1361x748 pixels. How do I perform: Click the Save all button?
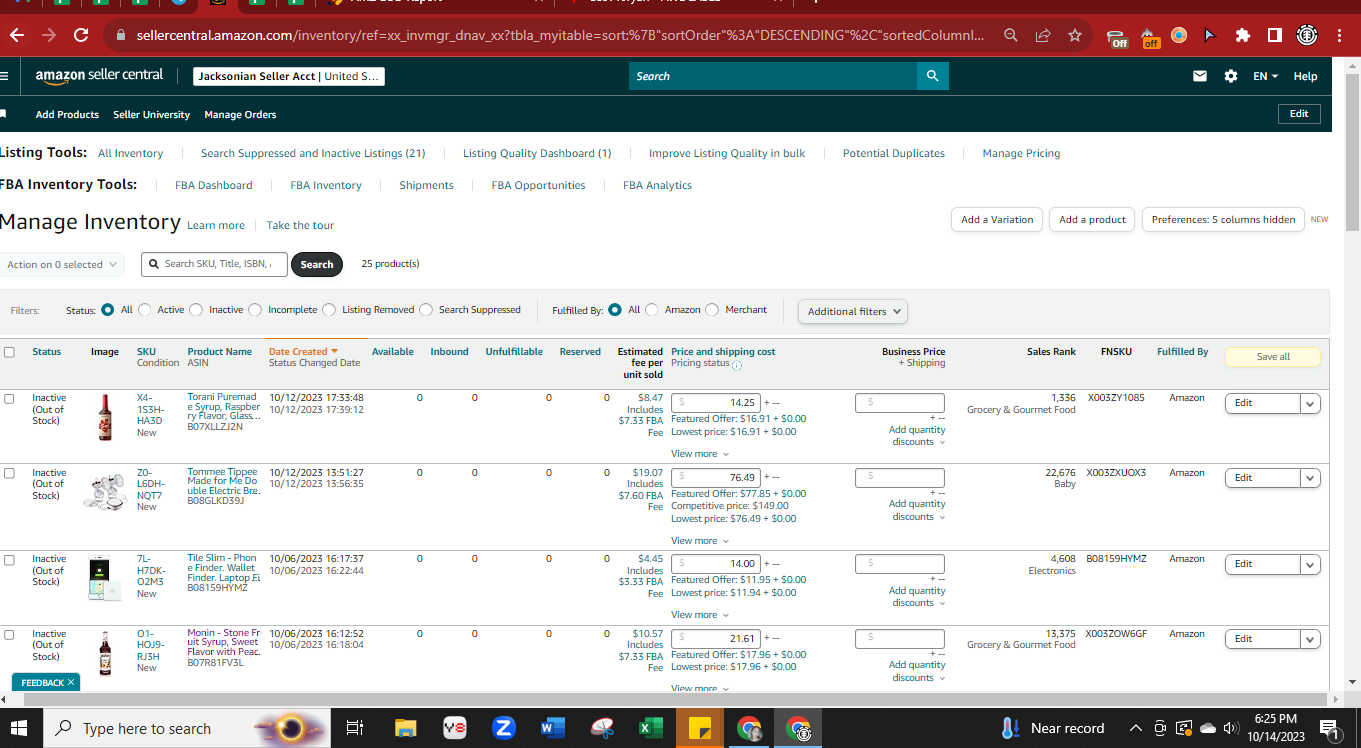pyautogui.click(x=1273, y=357)
